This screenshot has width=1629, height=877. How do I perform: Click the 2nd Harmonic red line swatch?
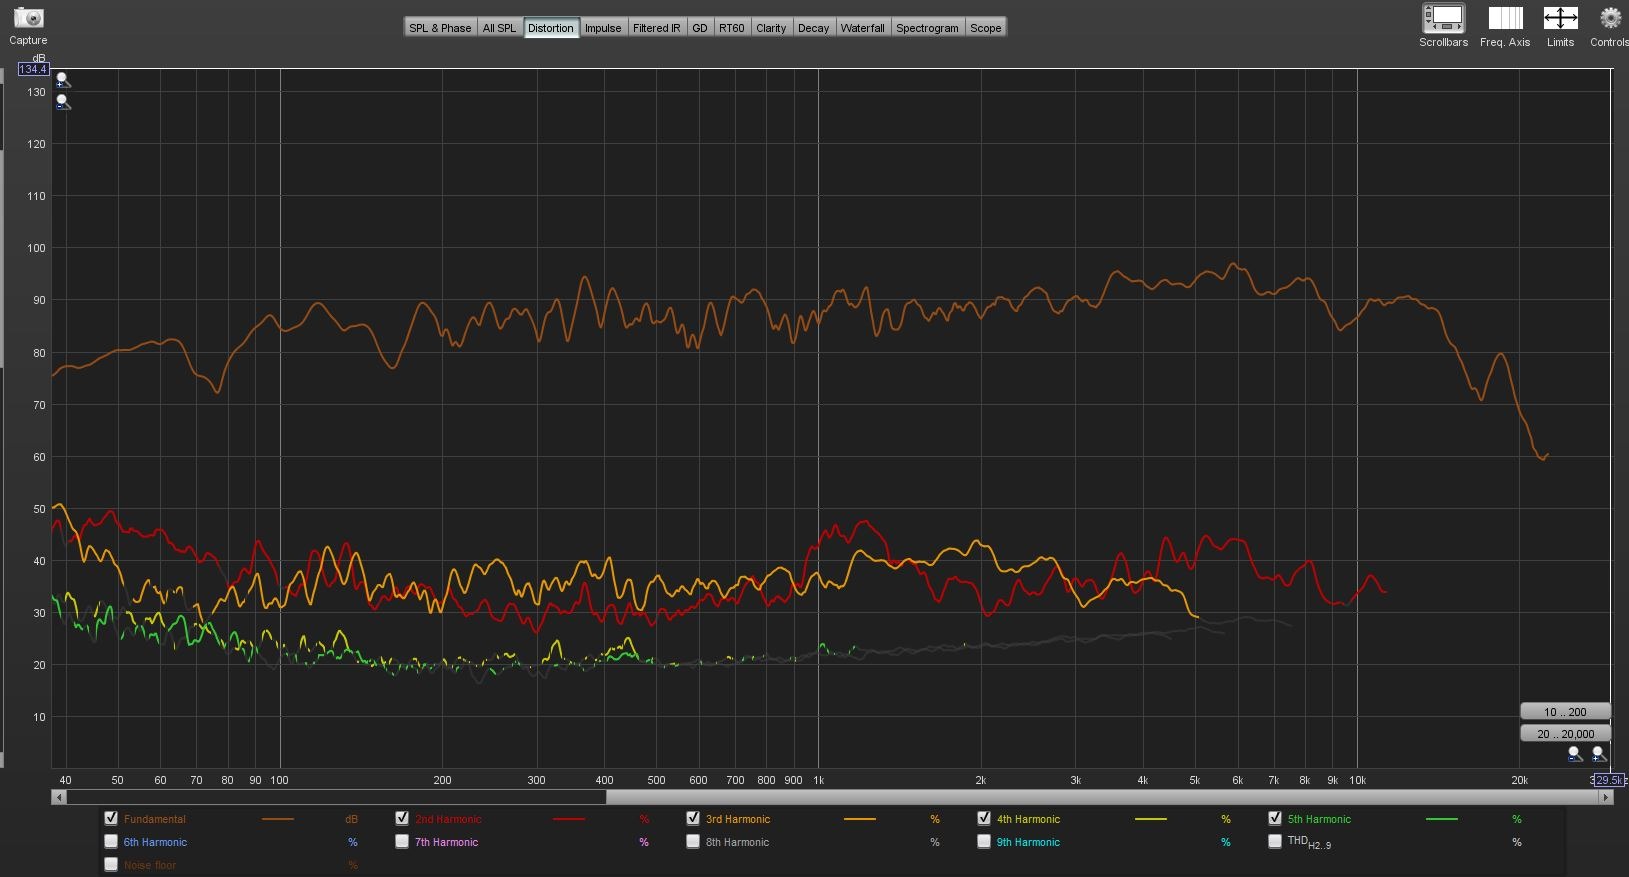point(569,819)
